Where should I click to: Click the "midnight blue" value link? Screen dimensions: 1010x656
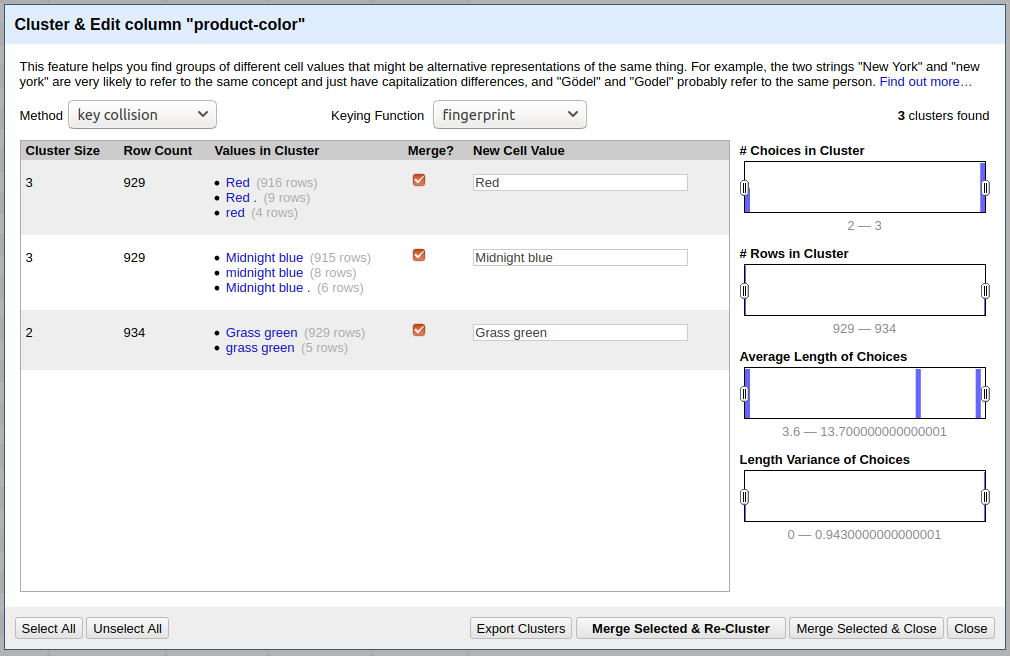pos(264,272)
